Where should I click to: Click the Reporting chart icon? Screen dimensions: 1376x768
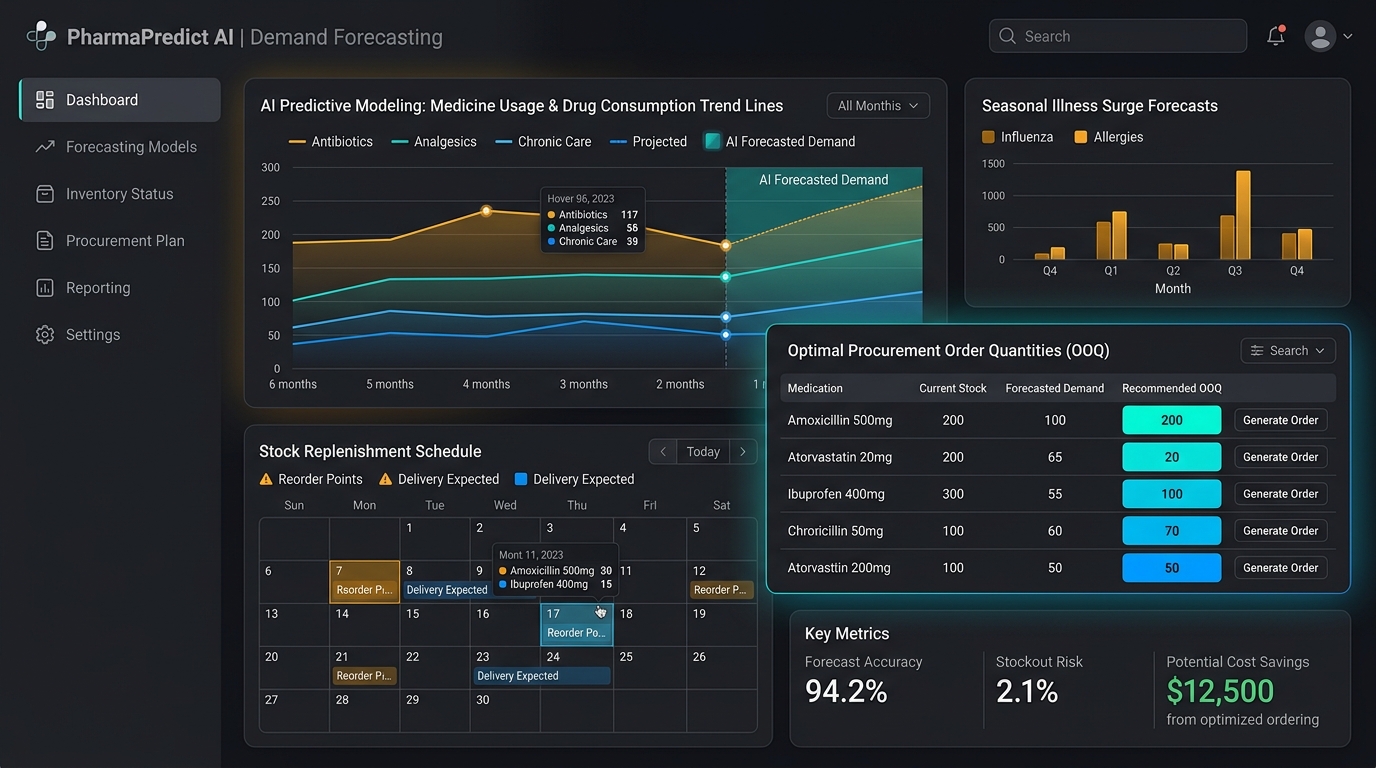tap(45, 288)
